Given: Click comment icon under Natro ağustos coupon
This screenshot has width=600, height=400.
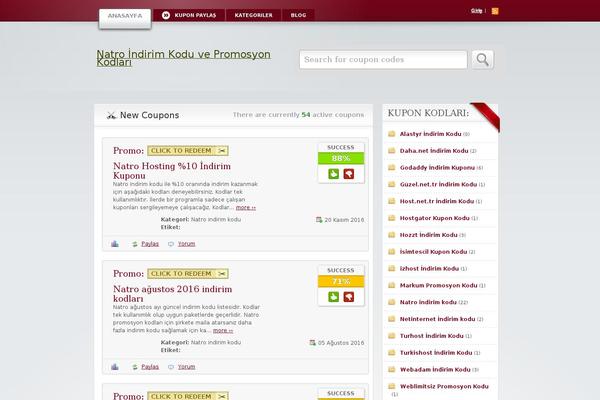Looking at the screenshot, I should 171,367.
